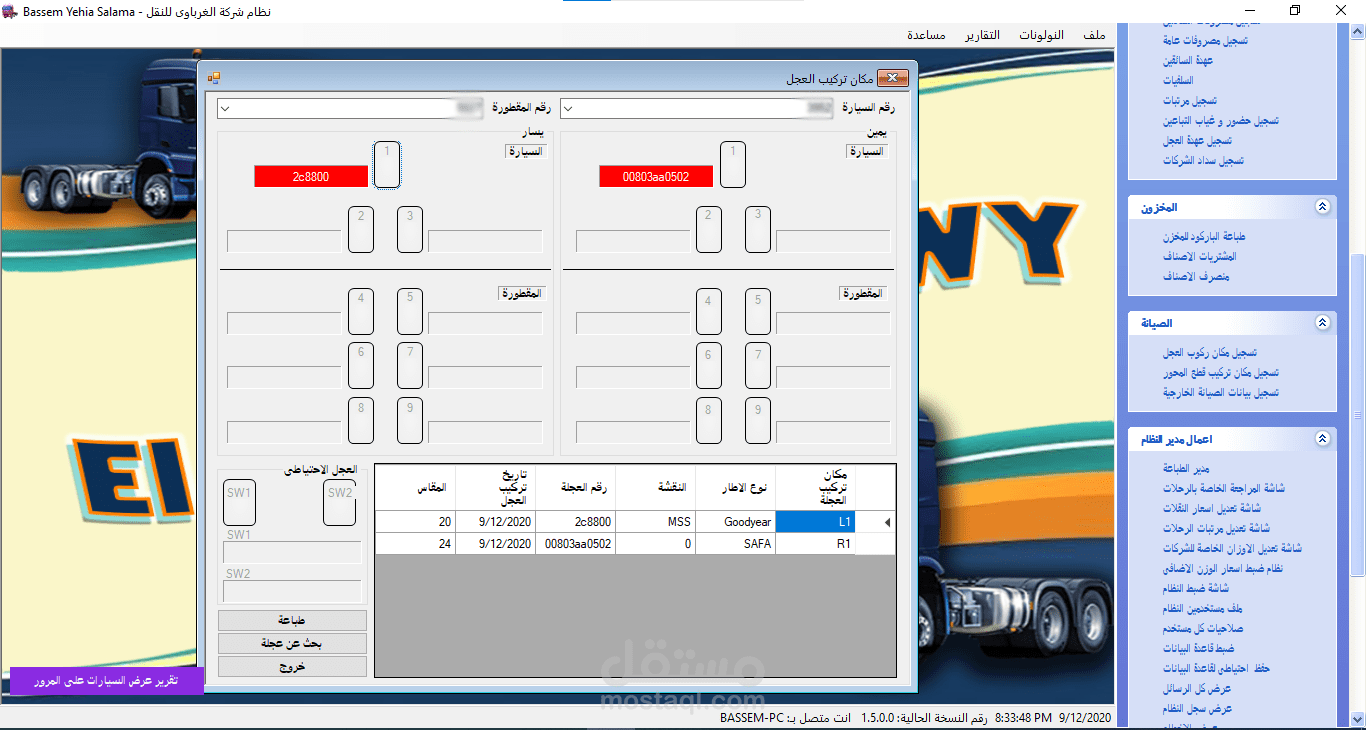Click the بحث عن عجلة search button
This screenshot has height=730, width=1366.
pyautogui.click(x=292, y=644)
